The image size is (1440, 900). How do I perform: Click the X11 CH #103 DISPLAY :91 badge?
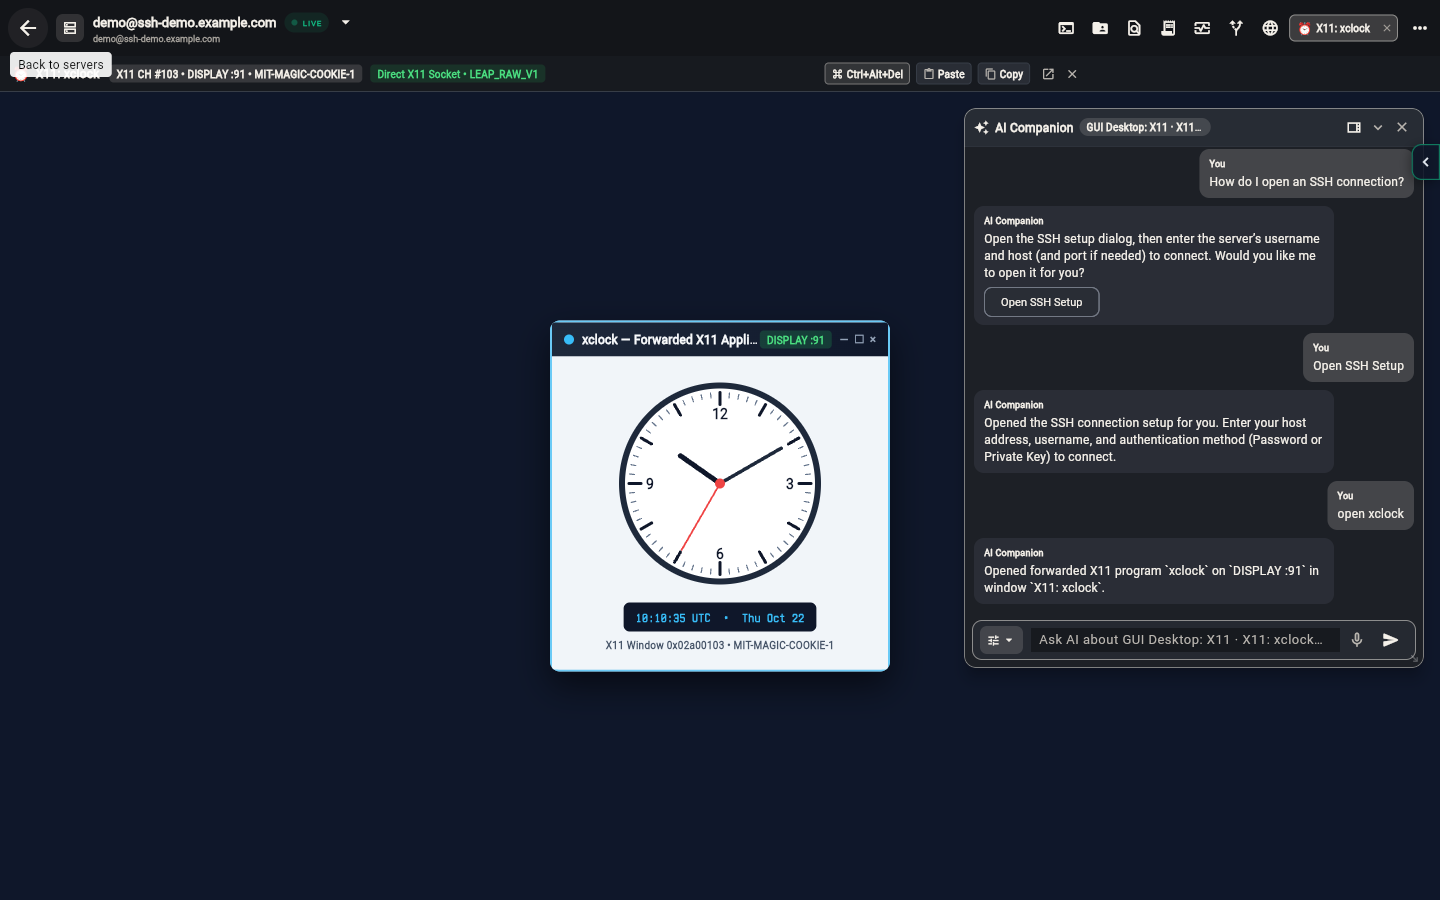(235, 74)
